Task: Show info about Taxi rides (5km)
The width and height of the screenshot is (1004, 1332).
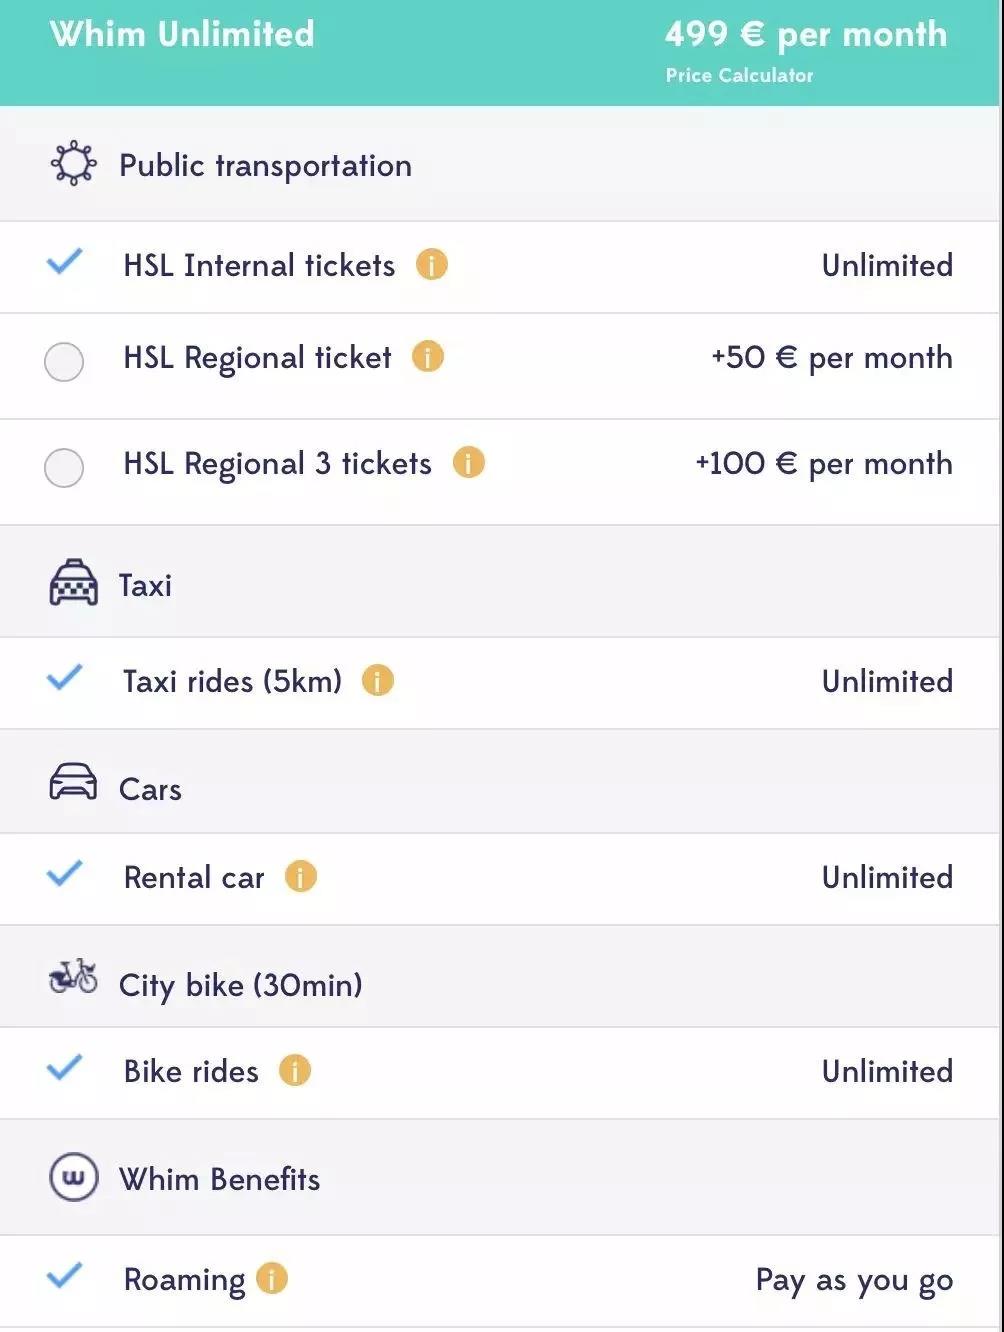Action: tap(377, 681)
